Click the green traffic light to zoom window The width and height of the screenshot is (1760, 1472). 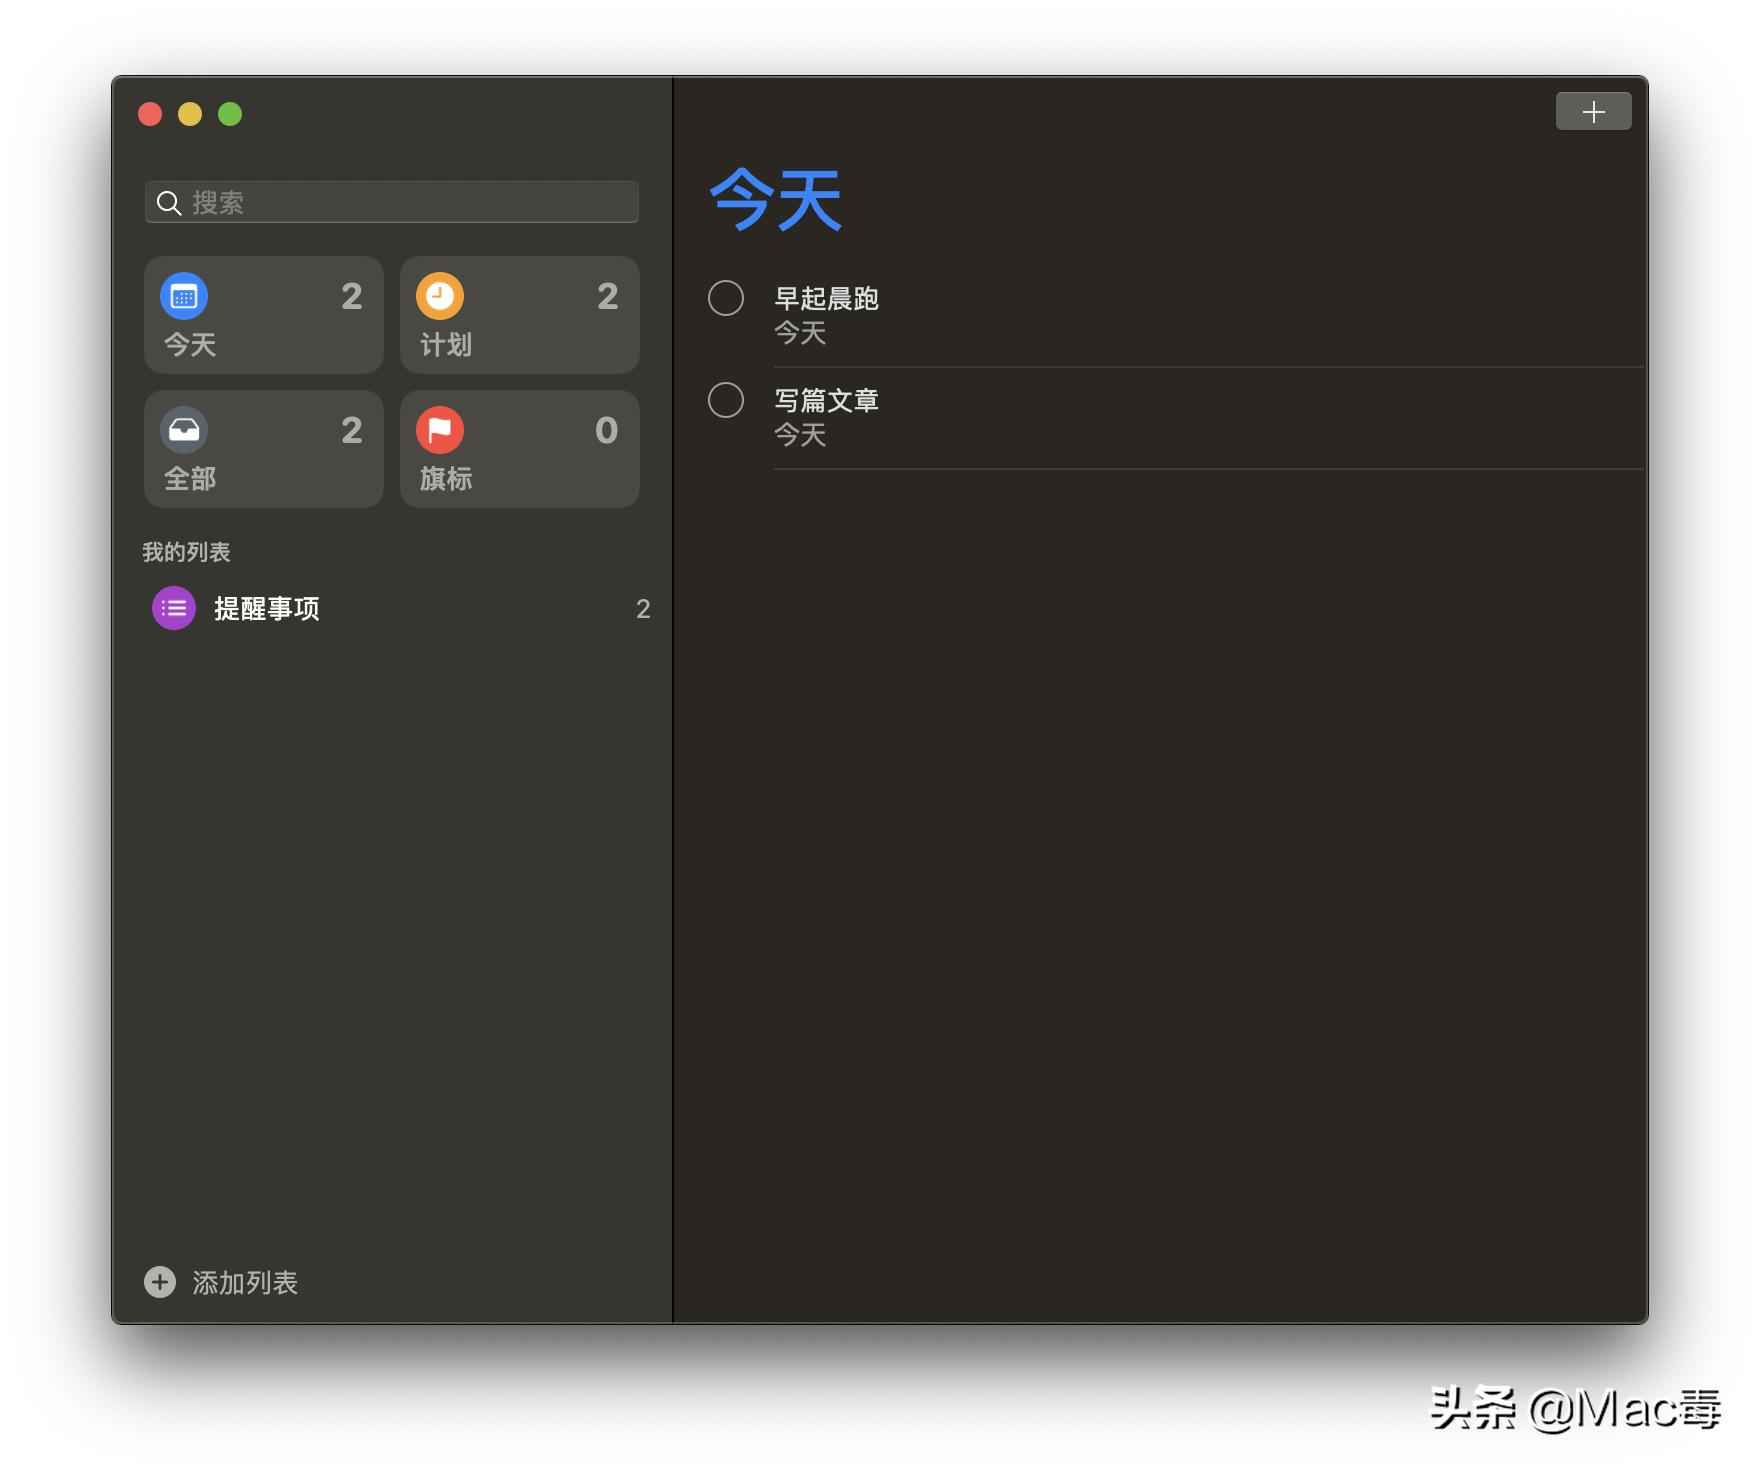tap(229, 114)
